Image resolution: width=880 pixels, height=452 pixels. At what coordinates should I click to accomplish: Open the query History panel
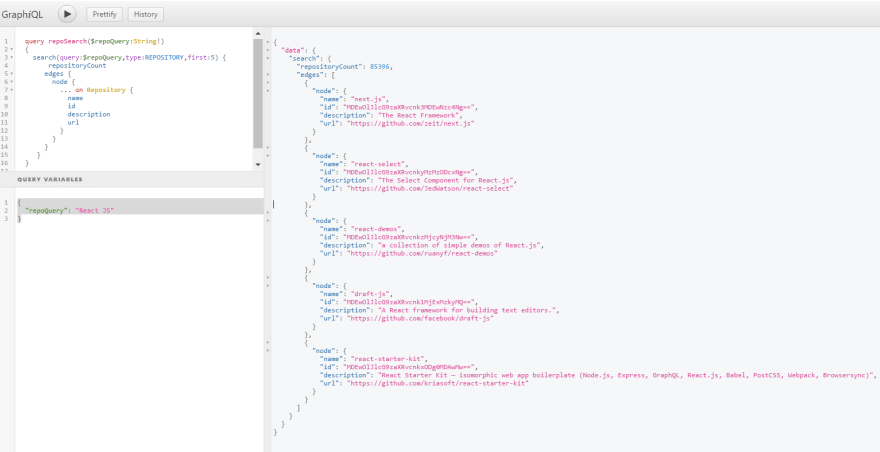145,15
